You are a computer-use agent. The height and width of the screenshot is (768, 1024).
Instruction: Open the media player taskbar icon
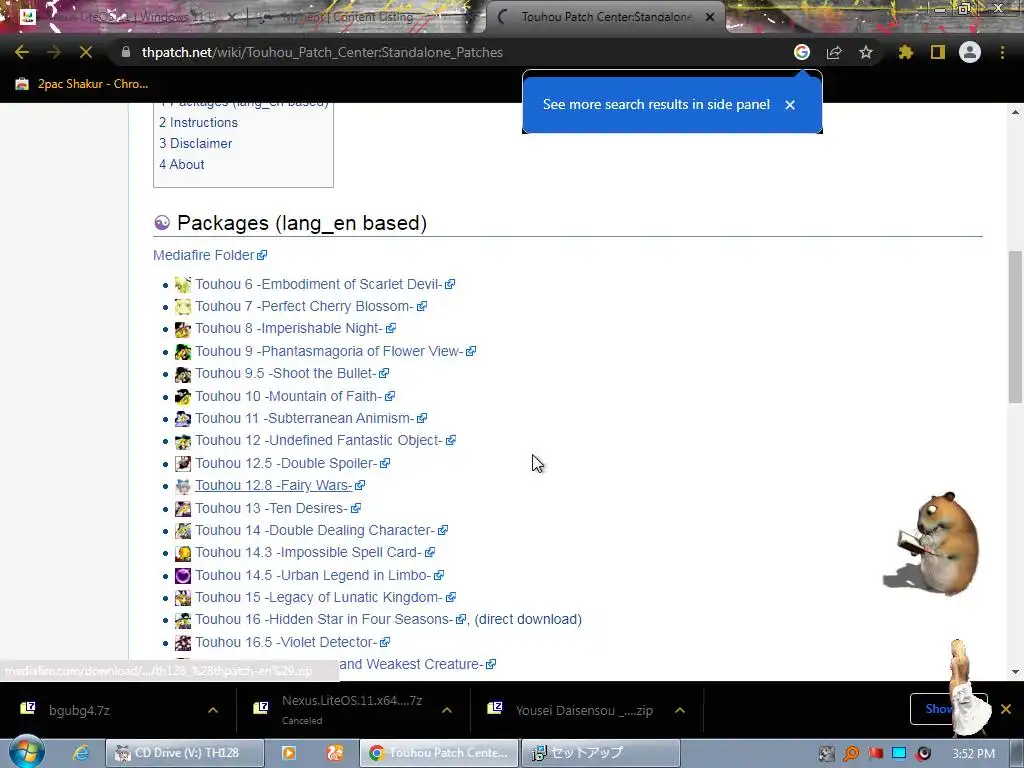coord(289,753)
